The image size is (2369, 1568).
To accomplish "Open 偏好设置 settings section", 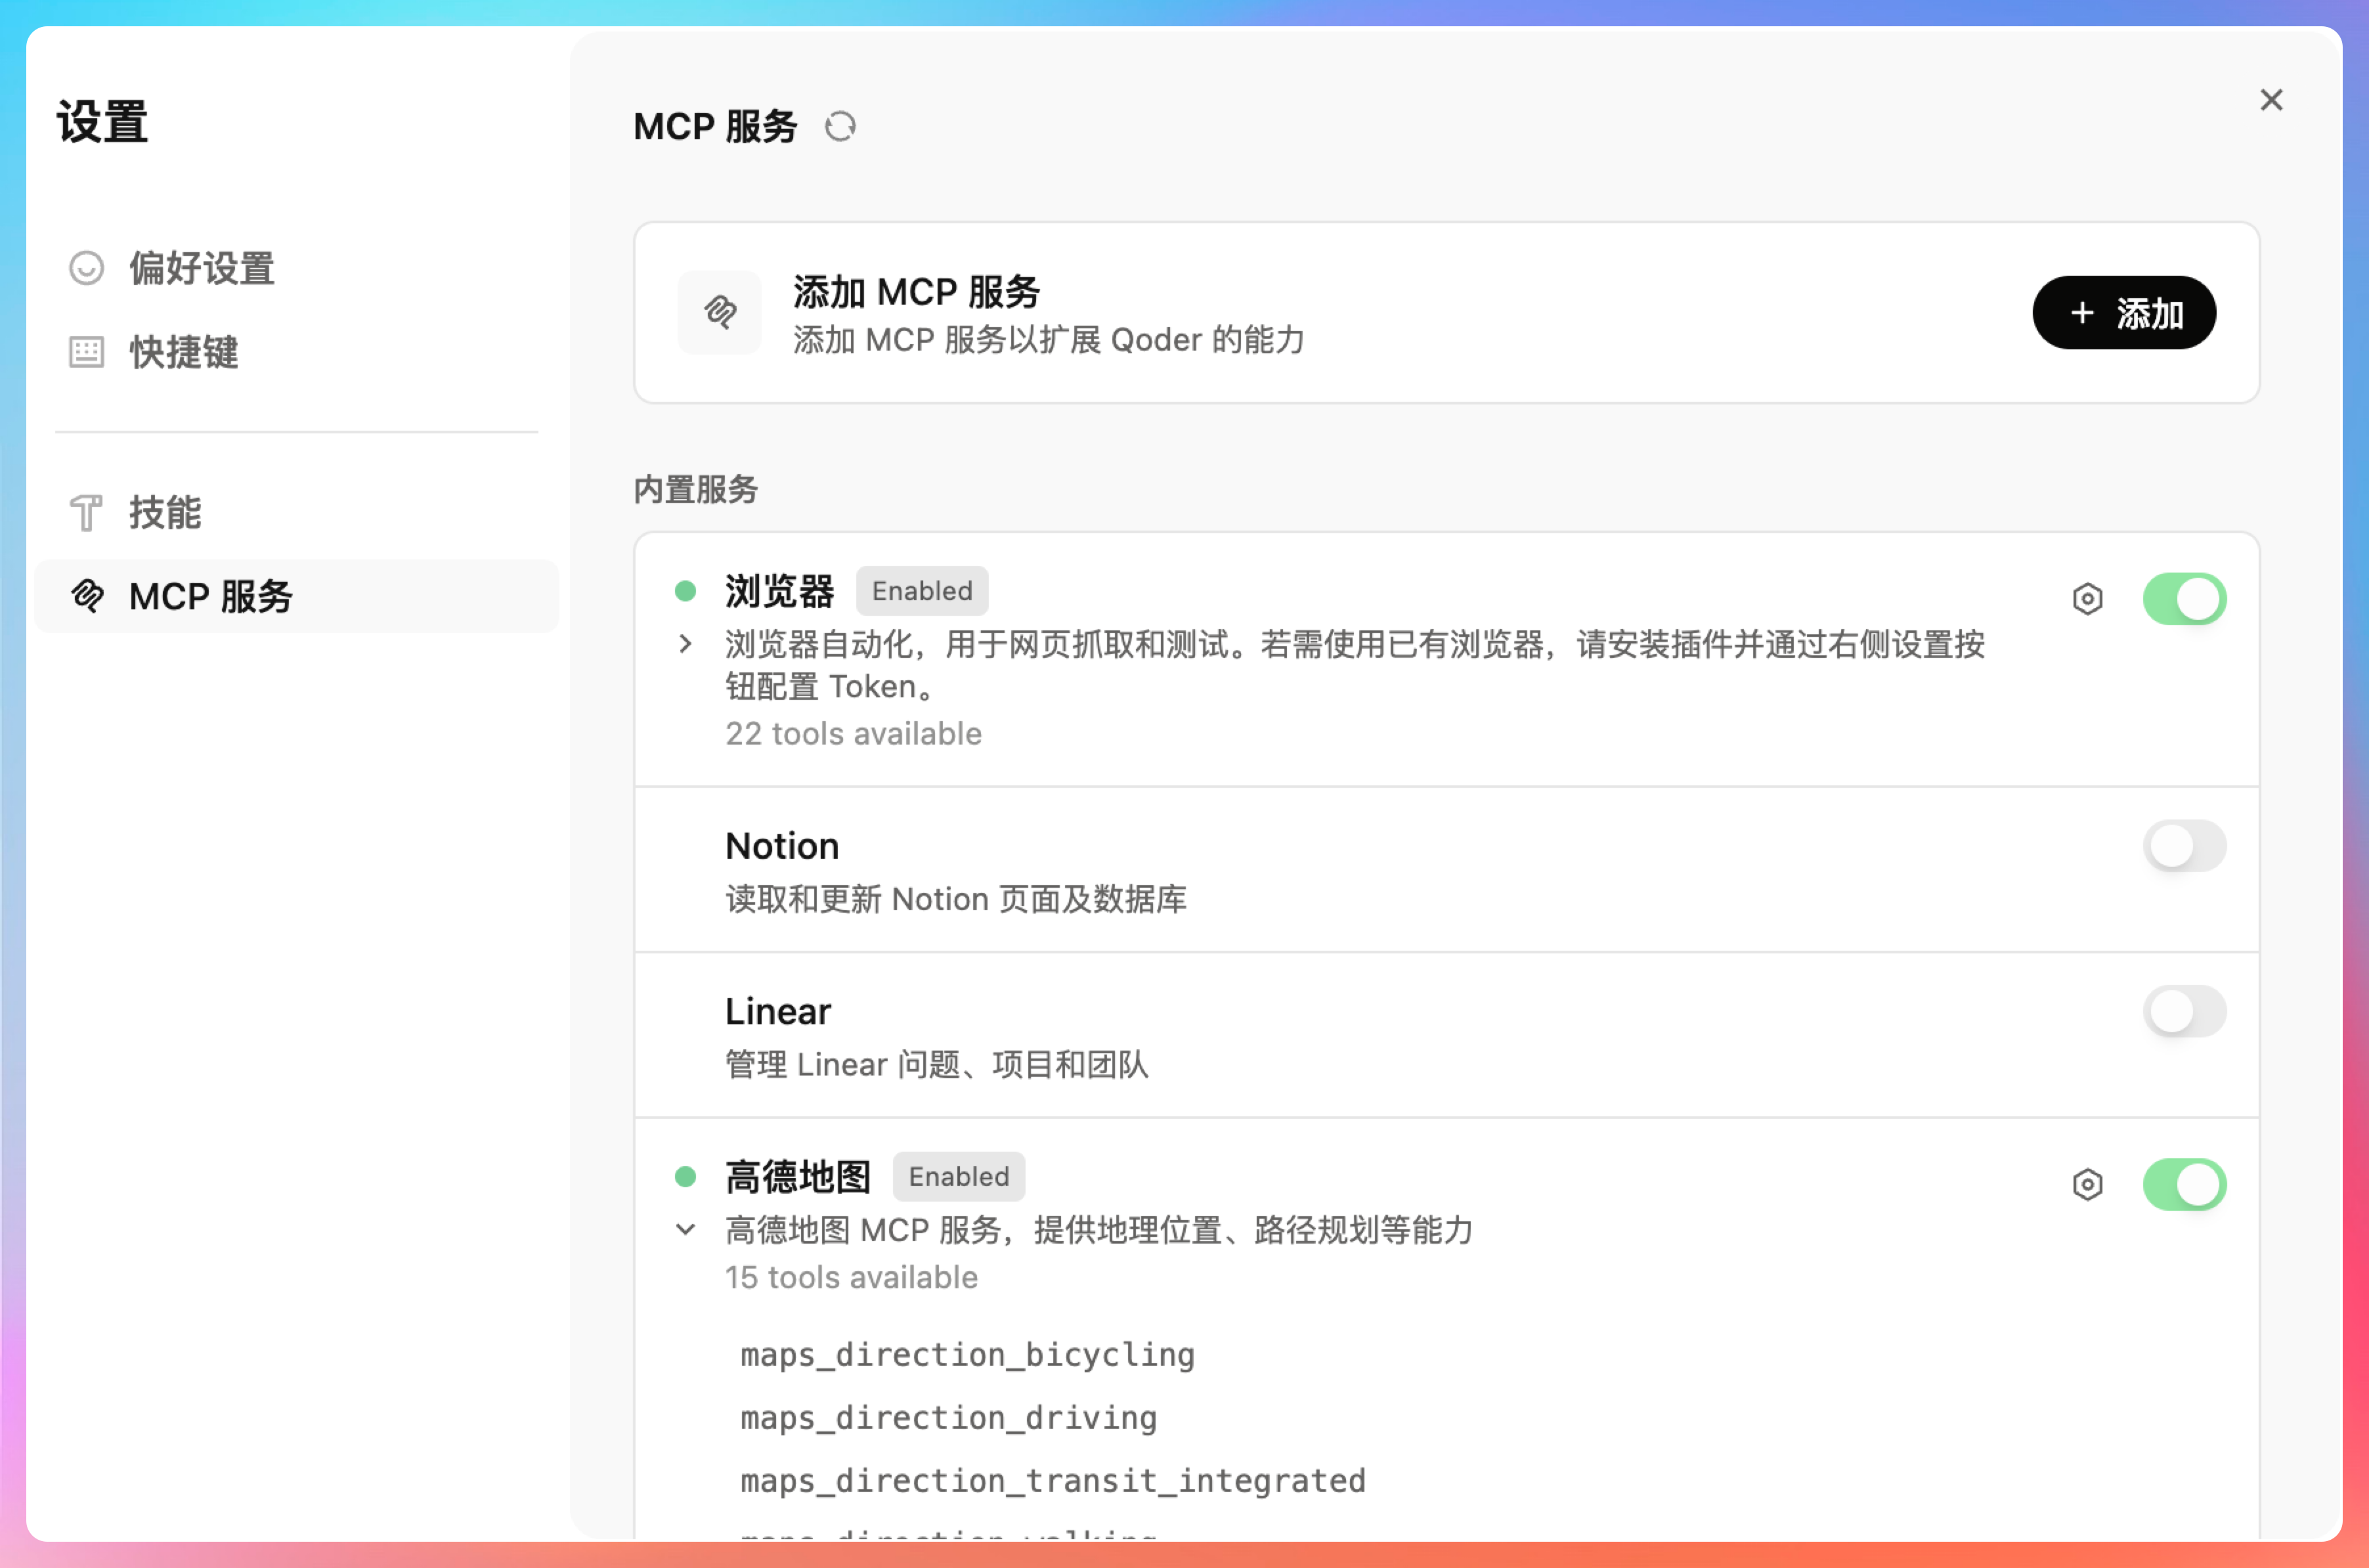I will click(x=201, y=268).
